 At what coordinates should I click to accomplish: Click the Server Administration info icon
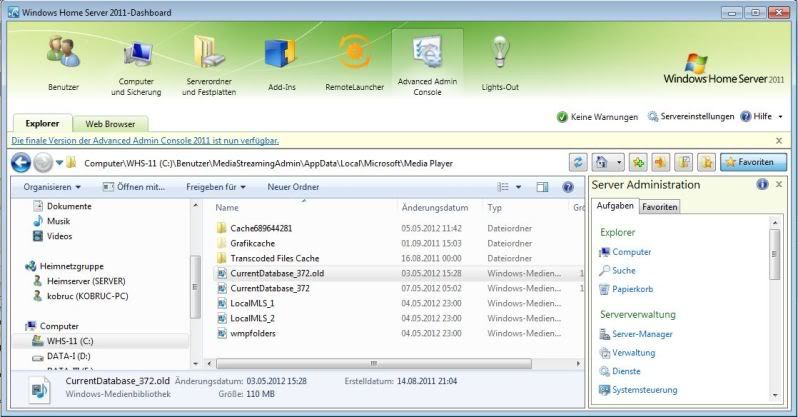(x=762, y=184)
